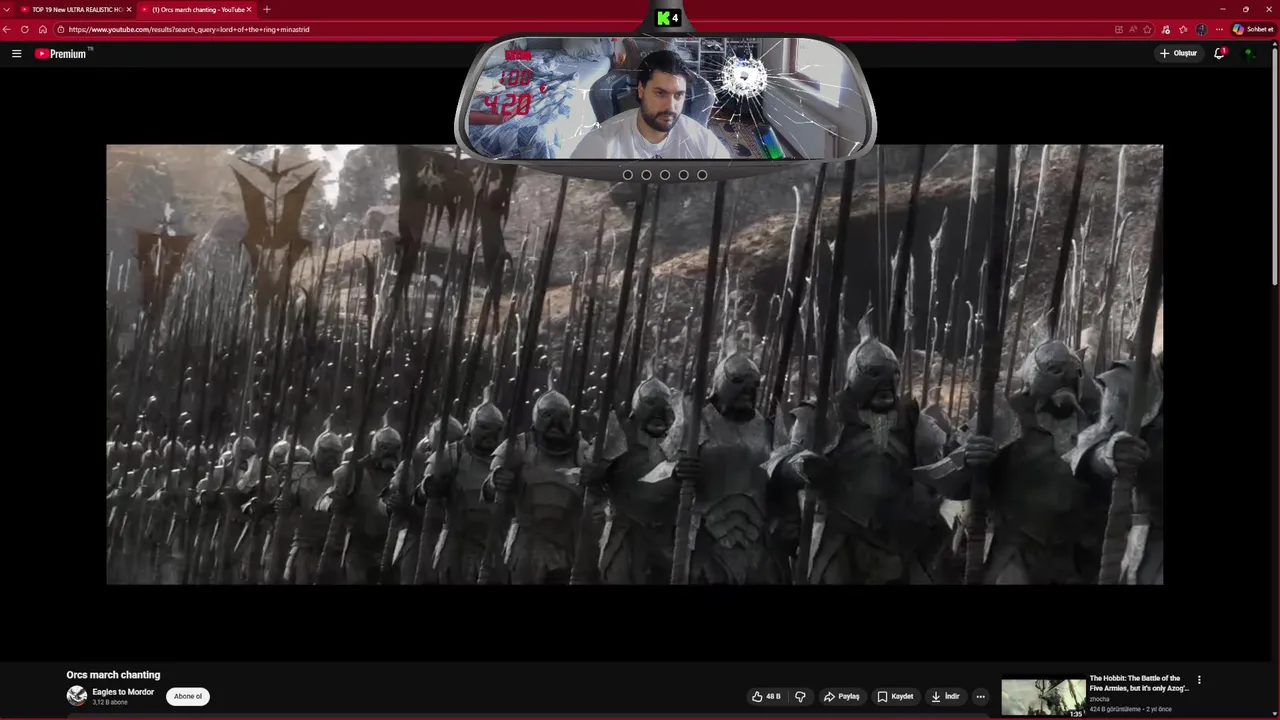Open the YouTube notifications bell
The height and width of the screenshot is (720, 1280).
[x=1219, y=53]
